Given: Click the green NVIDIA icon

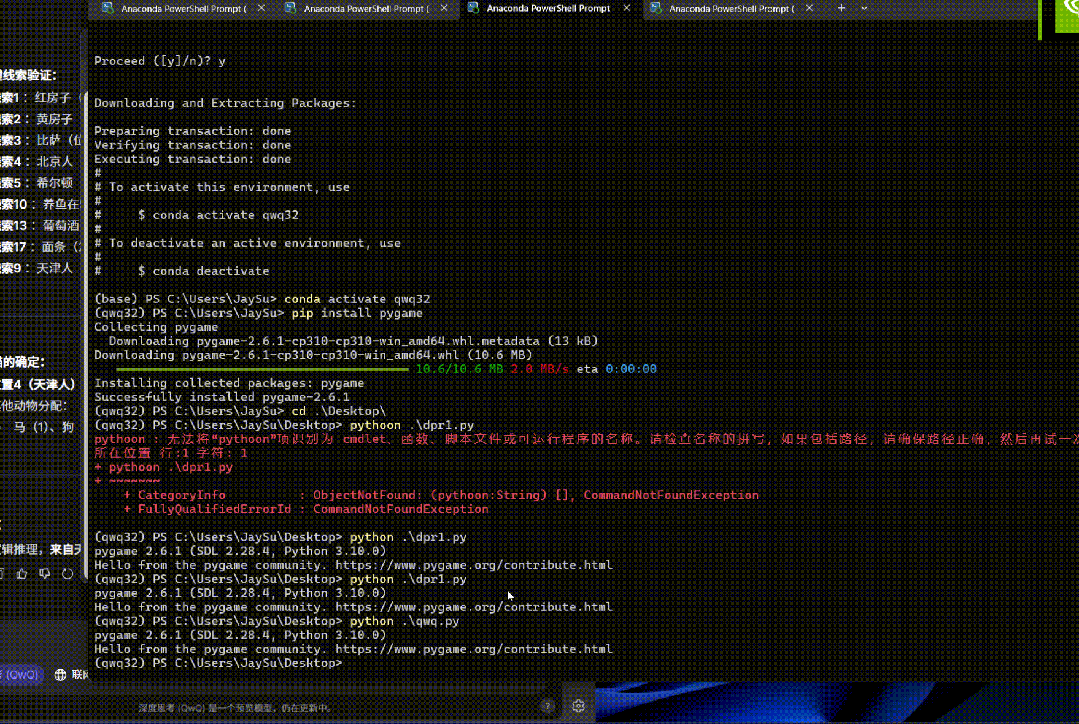Looking at the screenshot, I should [1066, 15].
